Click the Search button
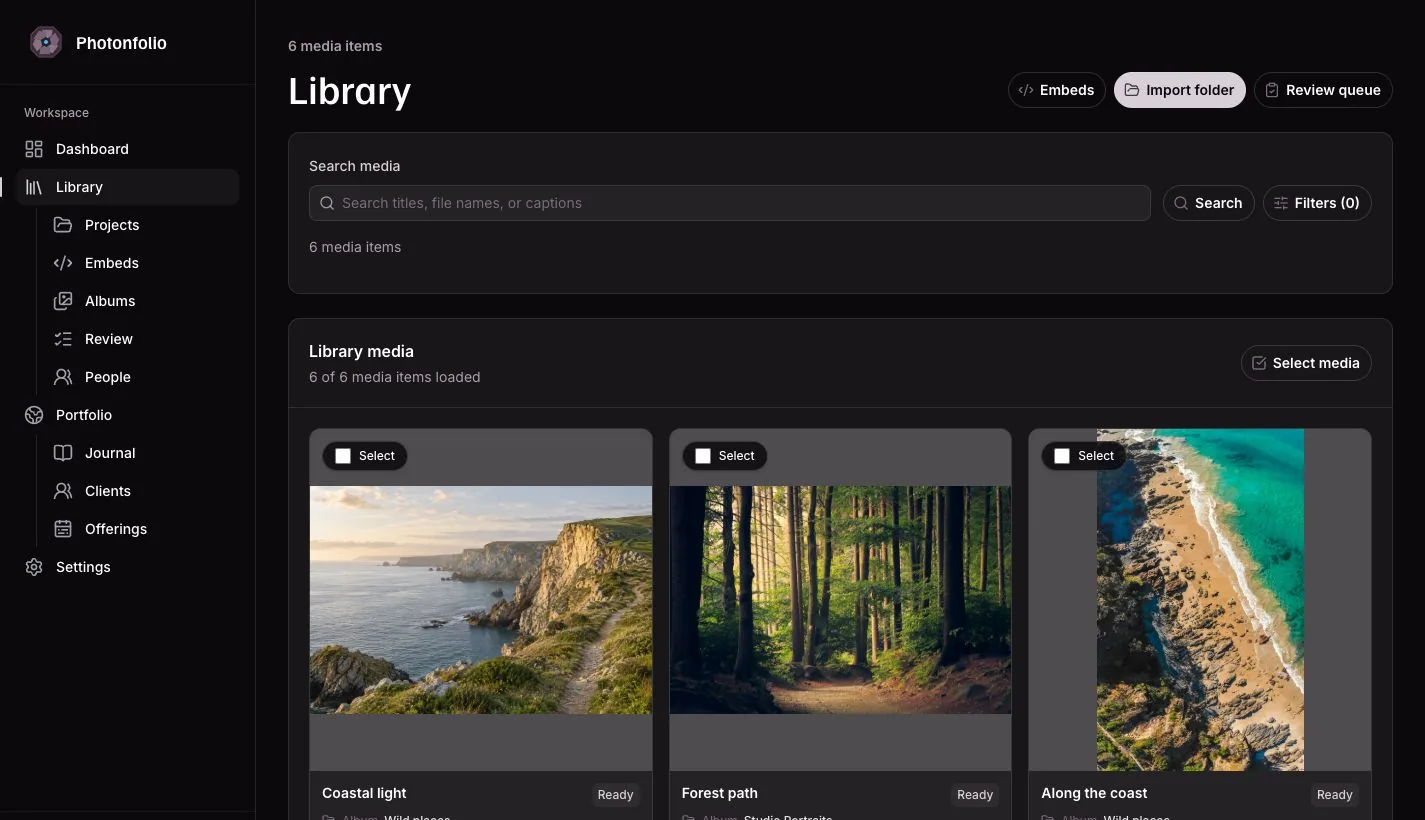This screenshot has height=820, width=1425. [1208, 203]
